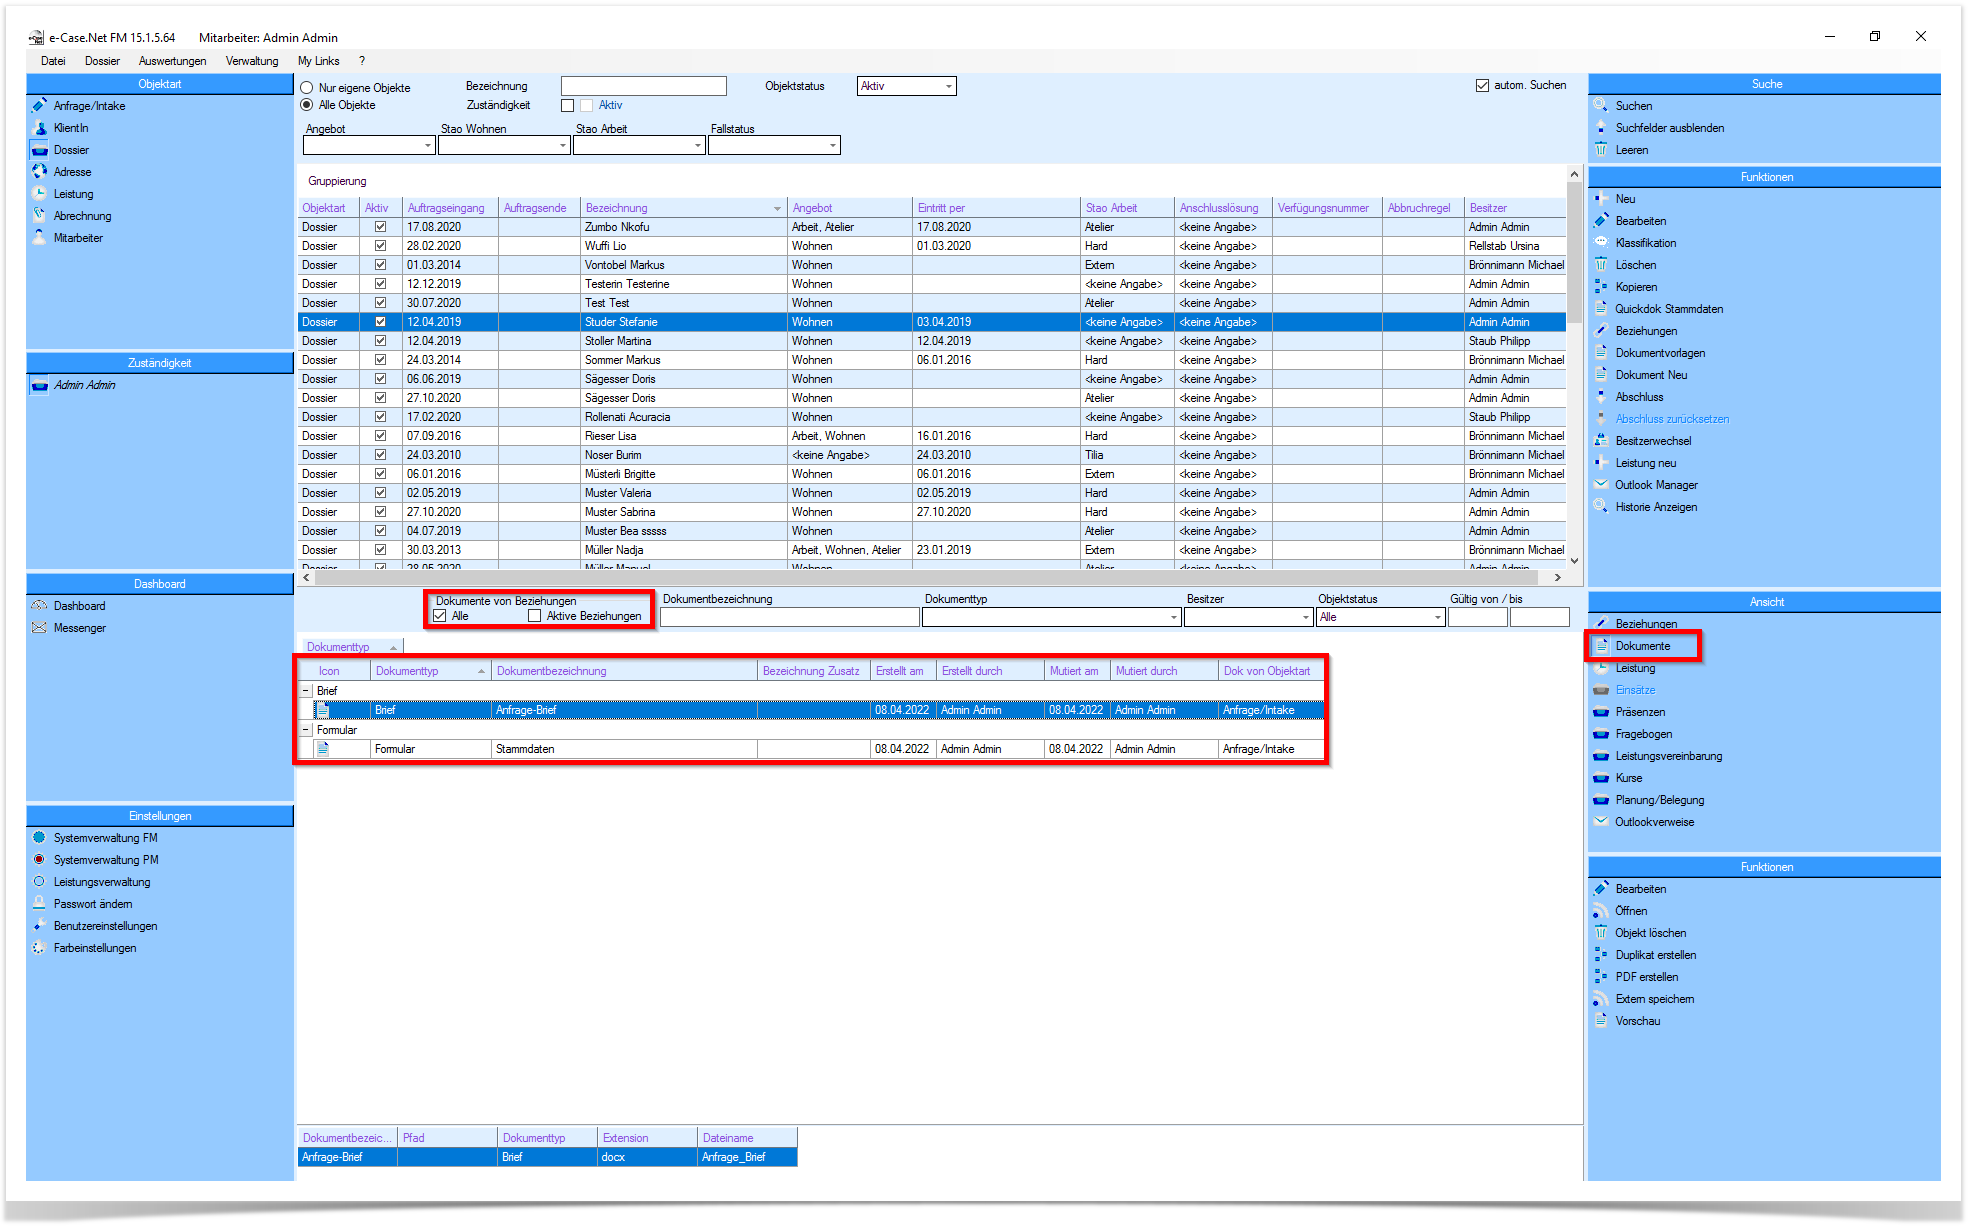
Task: Open the Adresse object type icon
Action: tap(40, 172)
